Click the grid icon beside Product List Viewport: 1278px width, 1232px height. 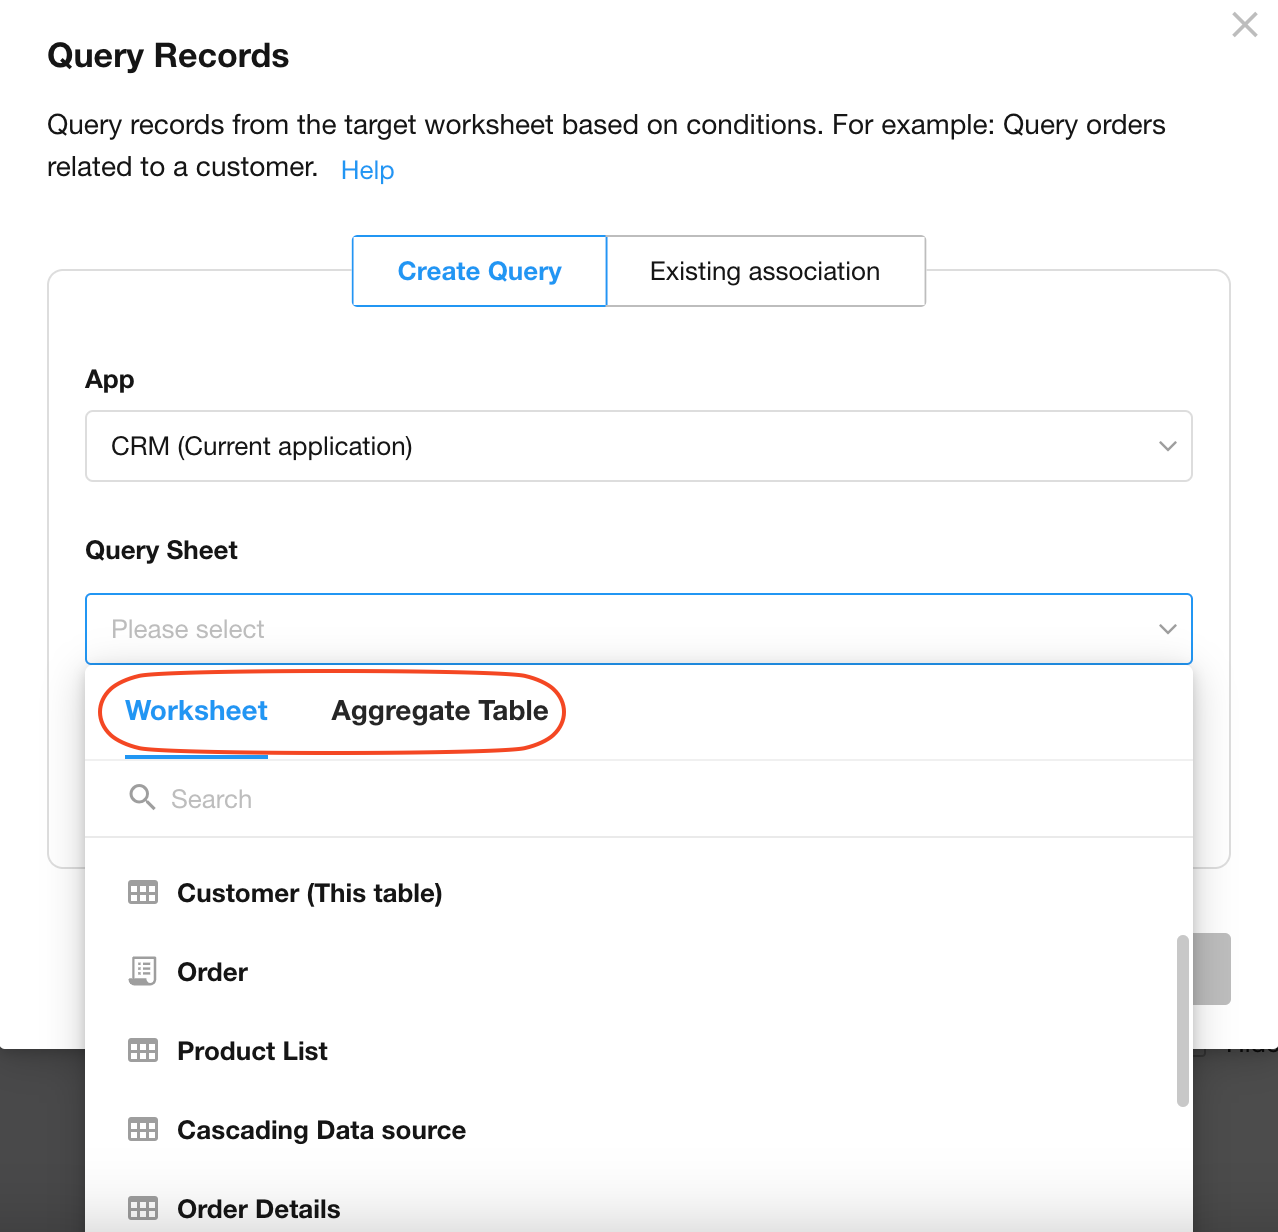[143, 1051]
